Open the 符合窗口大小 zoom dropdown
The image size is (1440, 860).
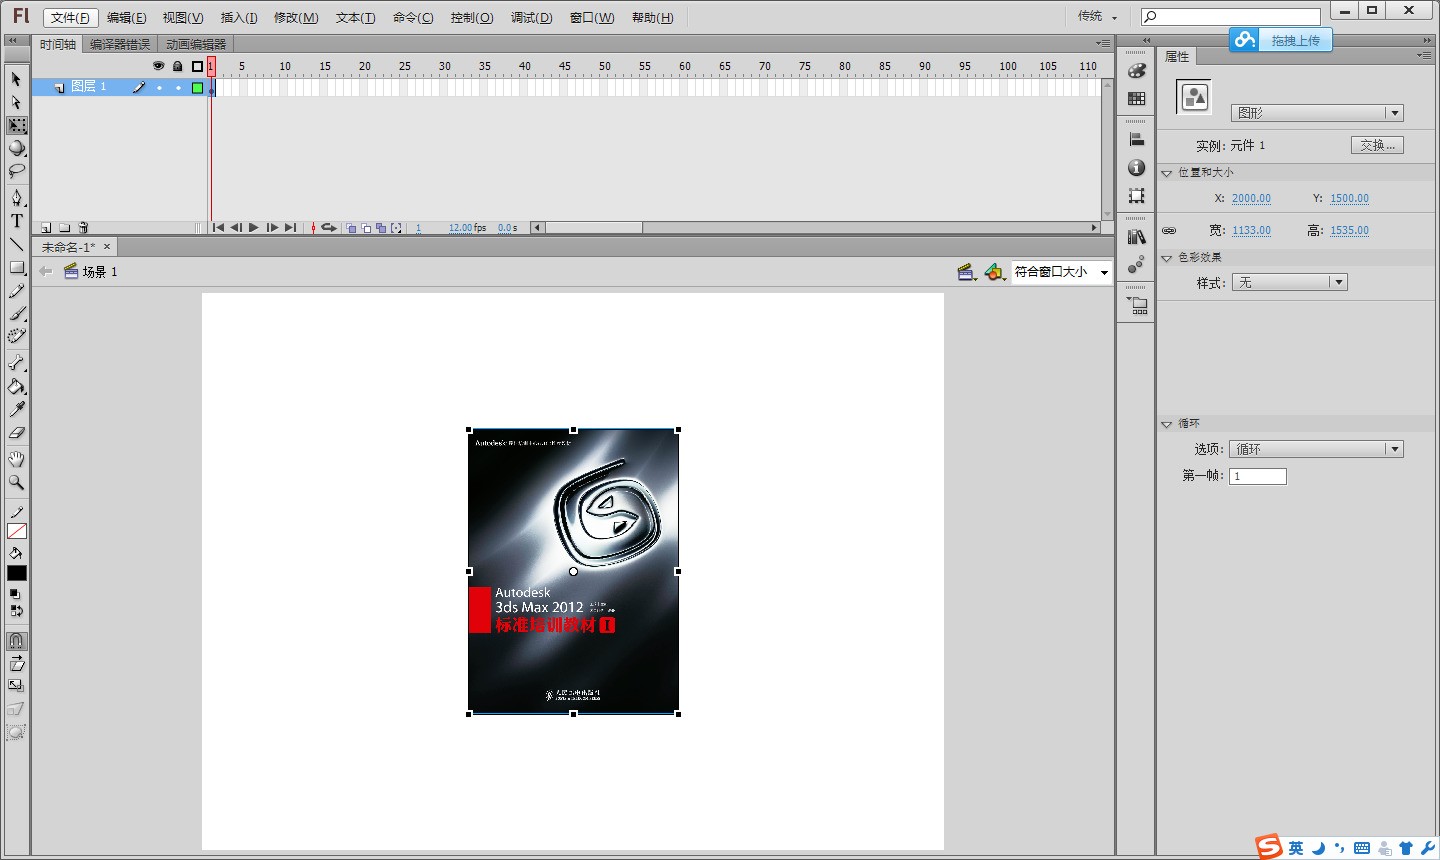[x=1062, y=272]
